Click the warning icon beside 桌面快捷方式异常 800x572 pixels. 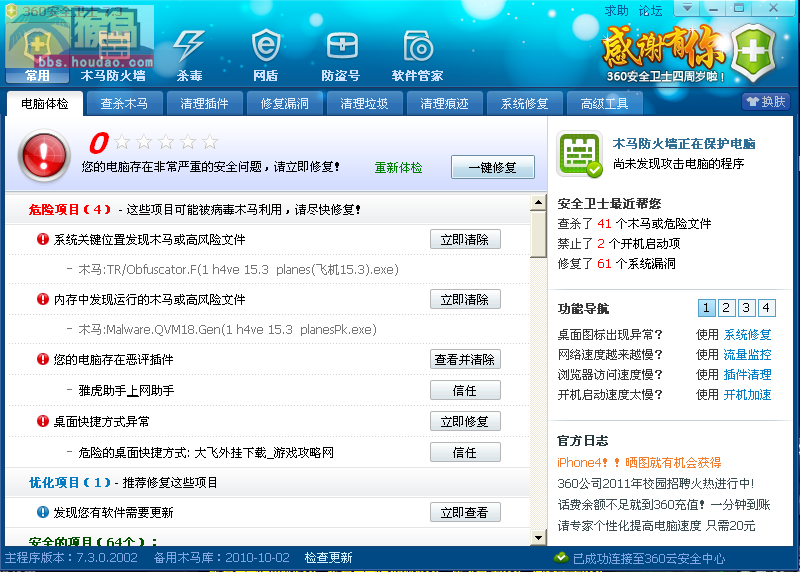43,421
